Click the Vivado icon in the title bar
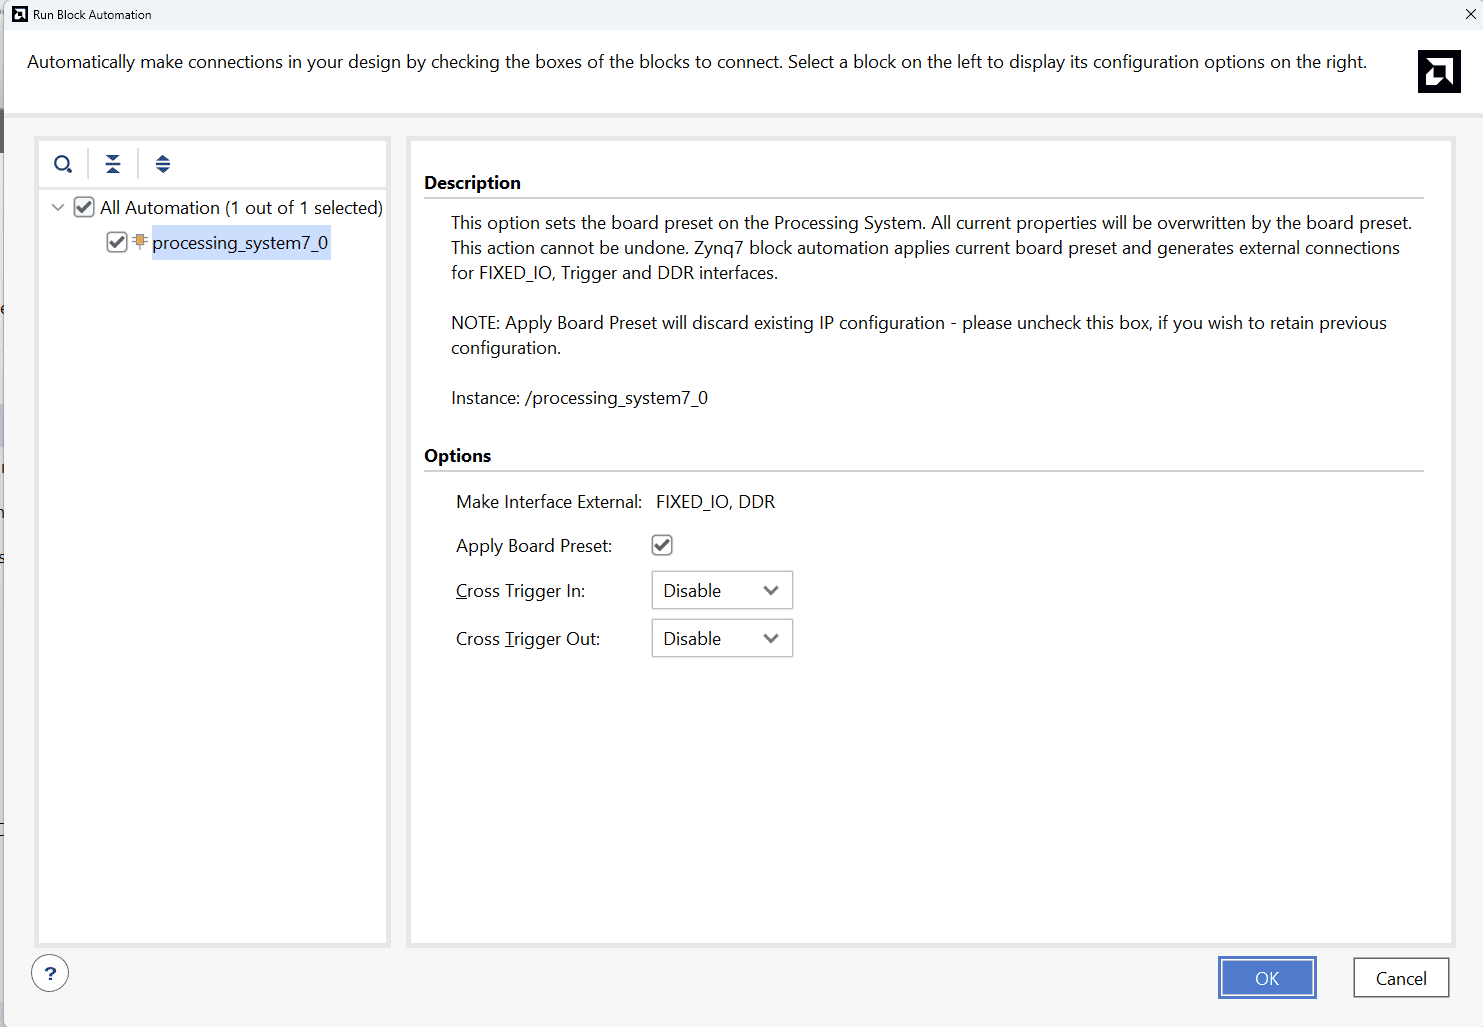Image resolution: width=1483 pixels, height=1027 pixels. click(x=19, y=14)
